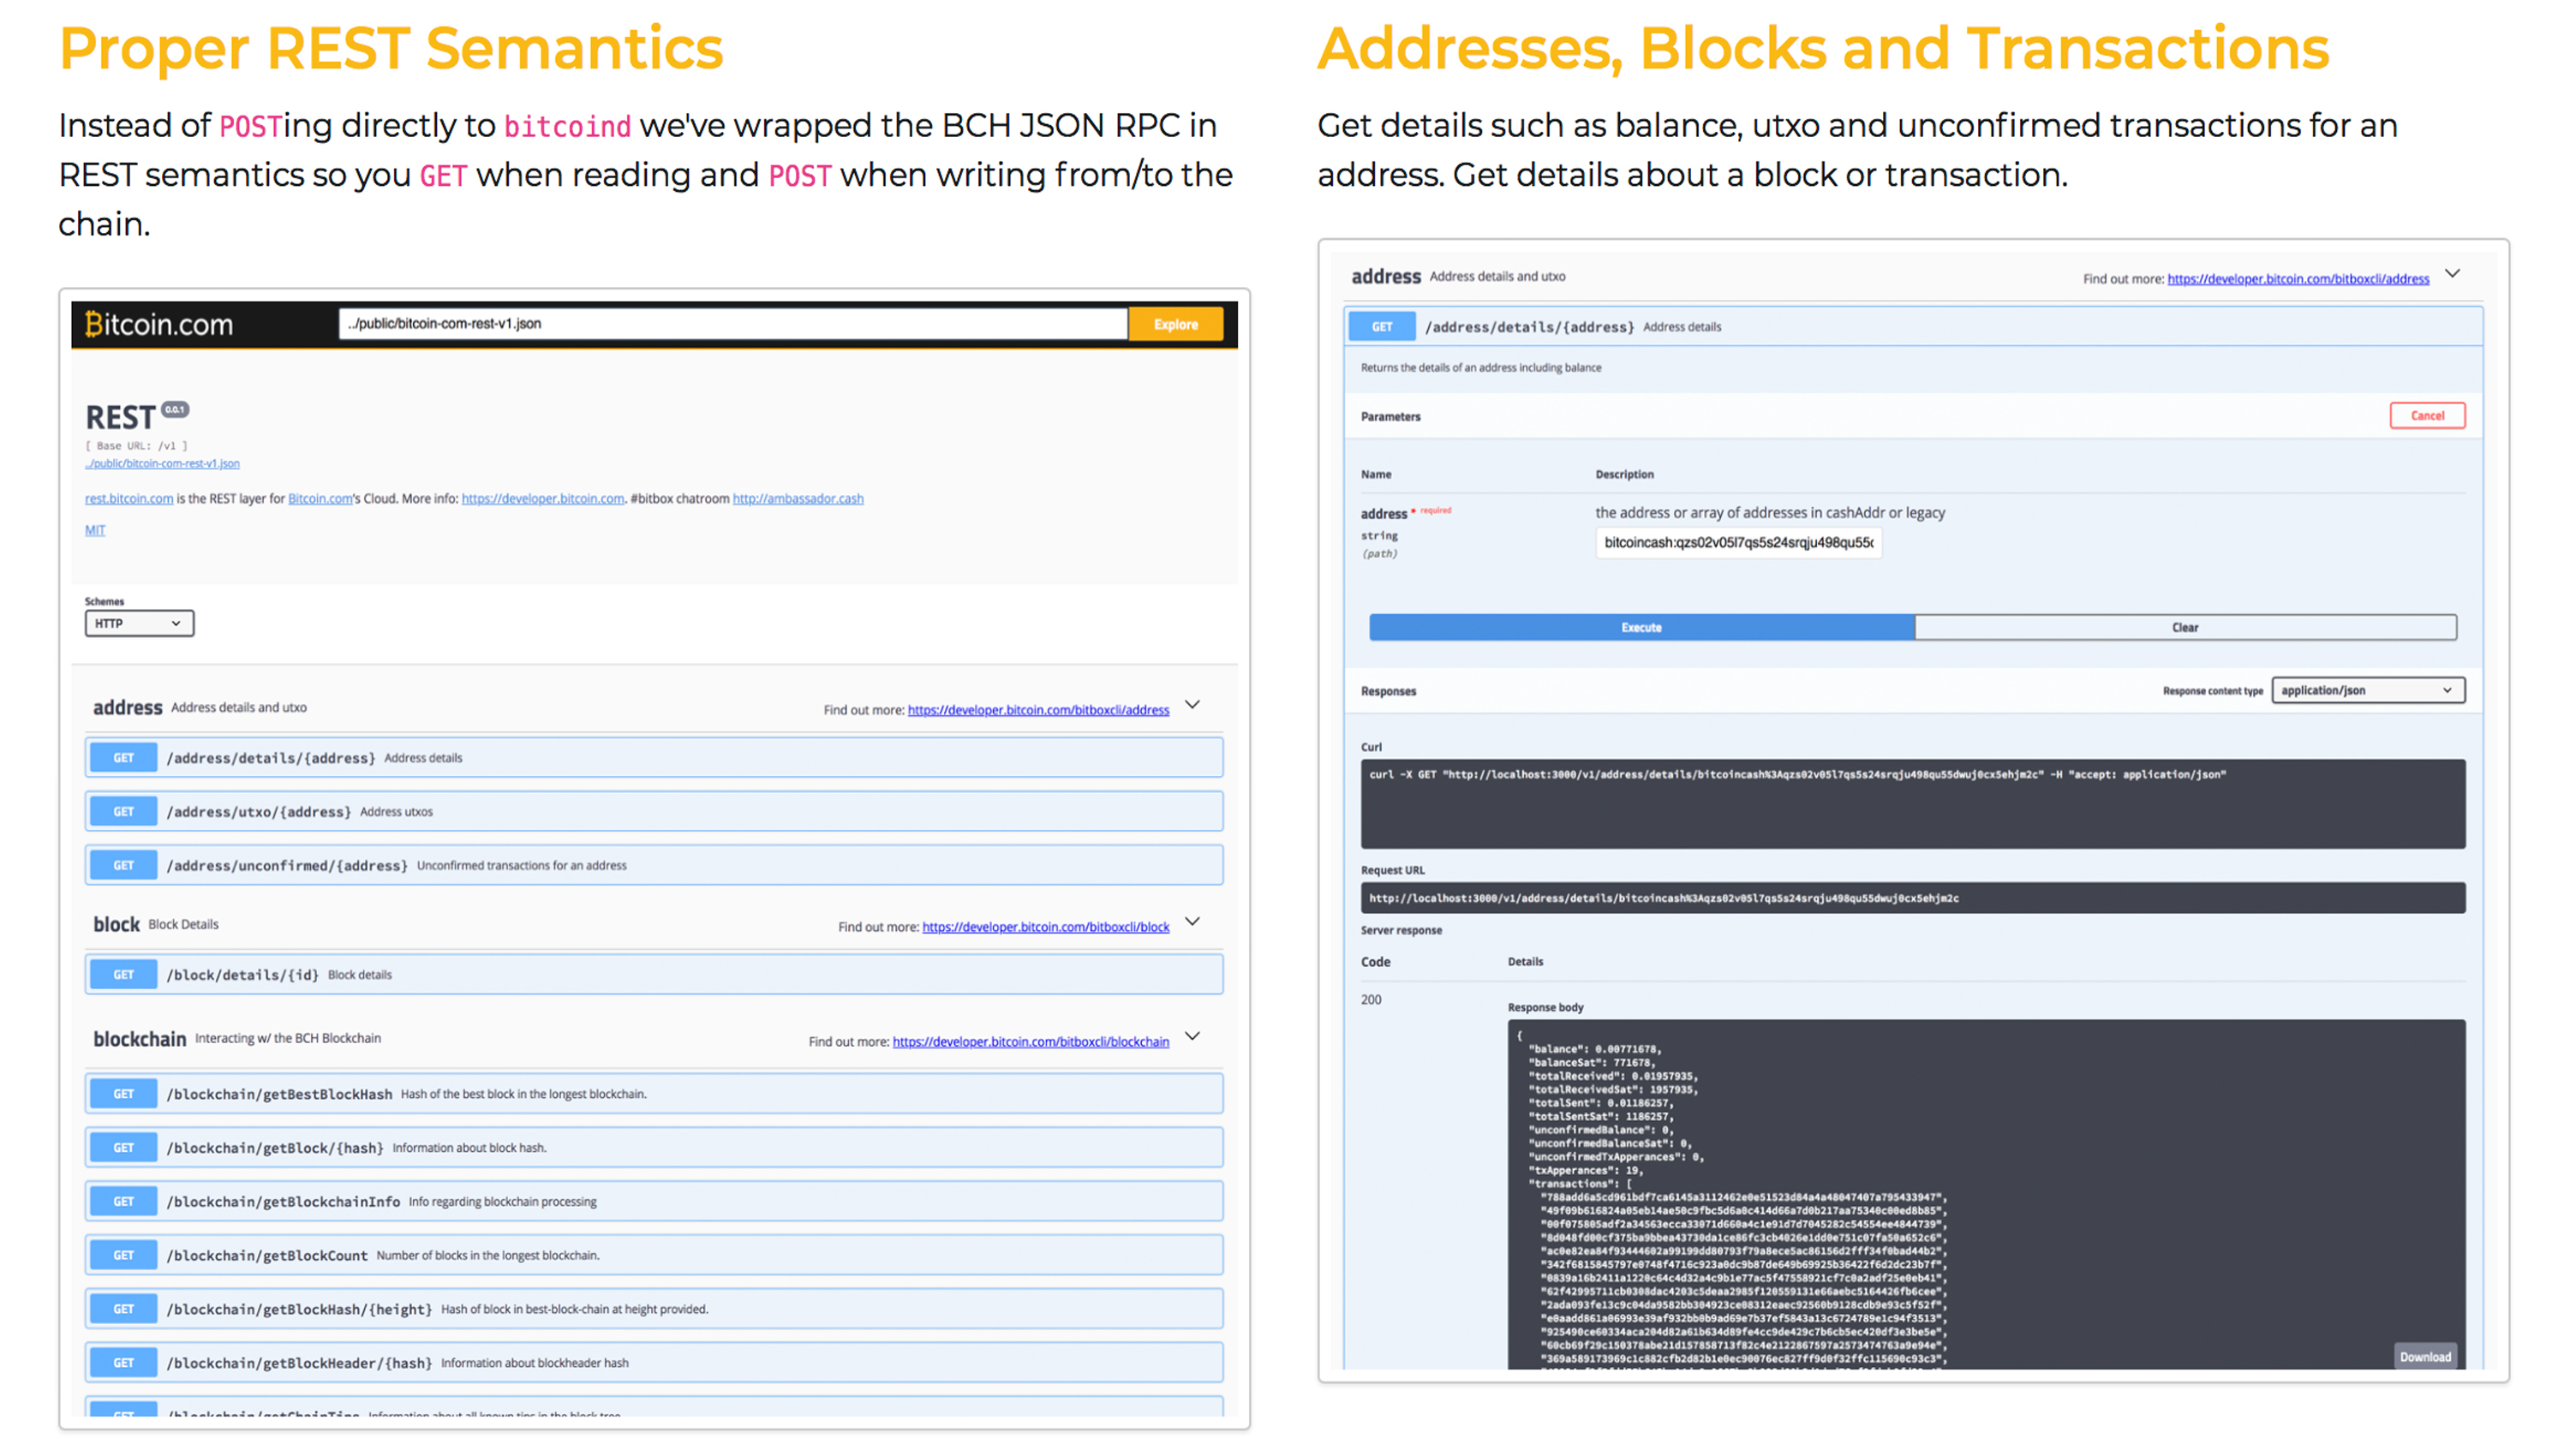Click the address section title in left panel
This screenshot has width=2570, height=1456.
coord(127,708)
